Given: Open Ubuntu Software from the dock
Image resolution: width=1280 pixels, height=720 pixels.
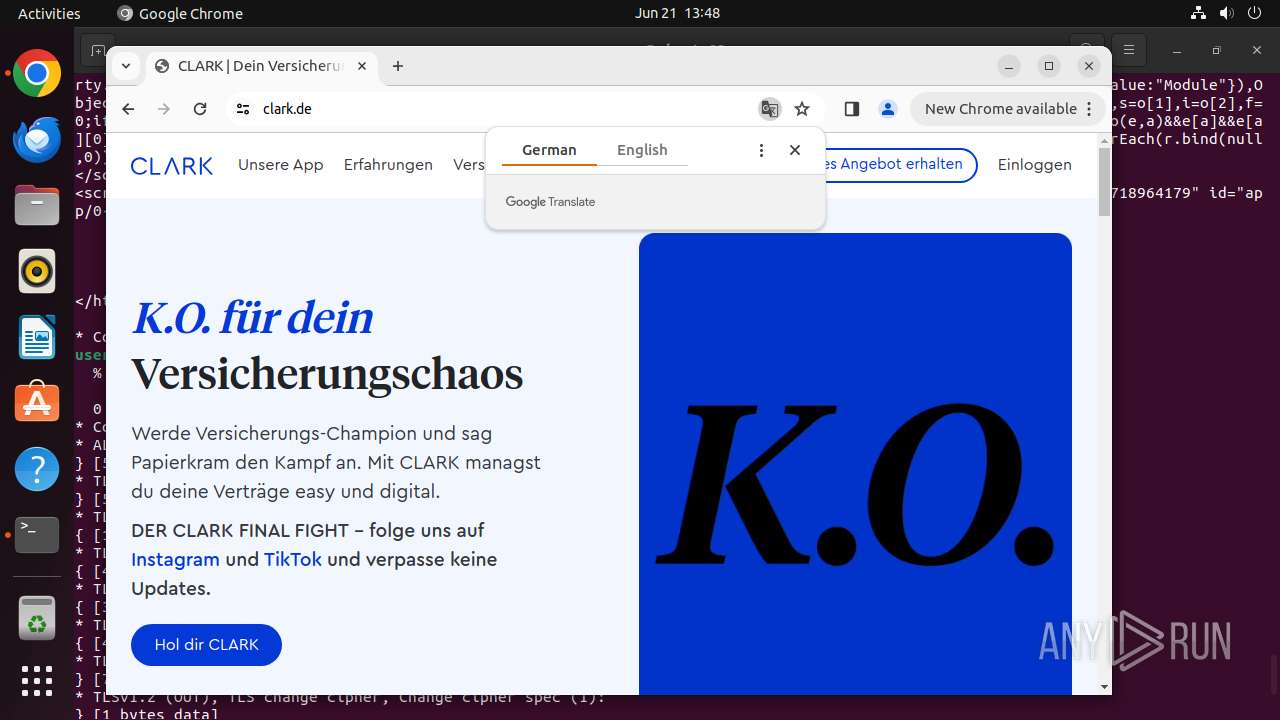Looking at the screenshot, I should 37,402.
